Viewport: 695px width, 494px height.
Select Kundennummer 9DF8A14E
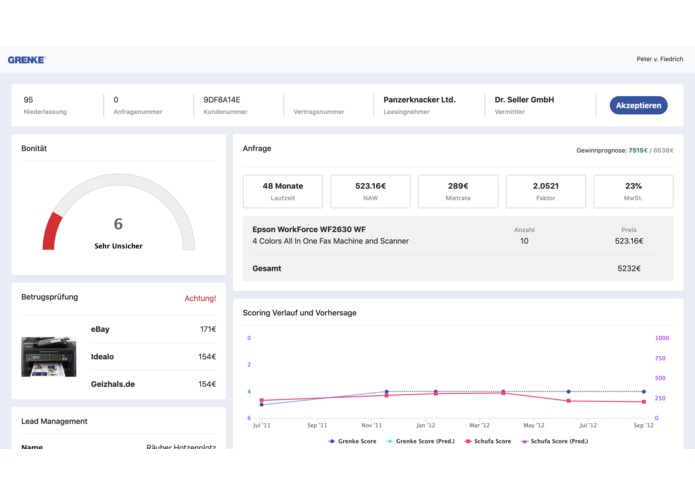(222, 100)
